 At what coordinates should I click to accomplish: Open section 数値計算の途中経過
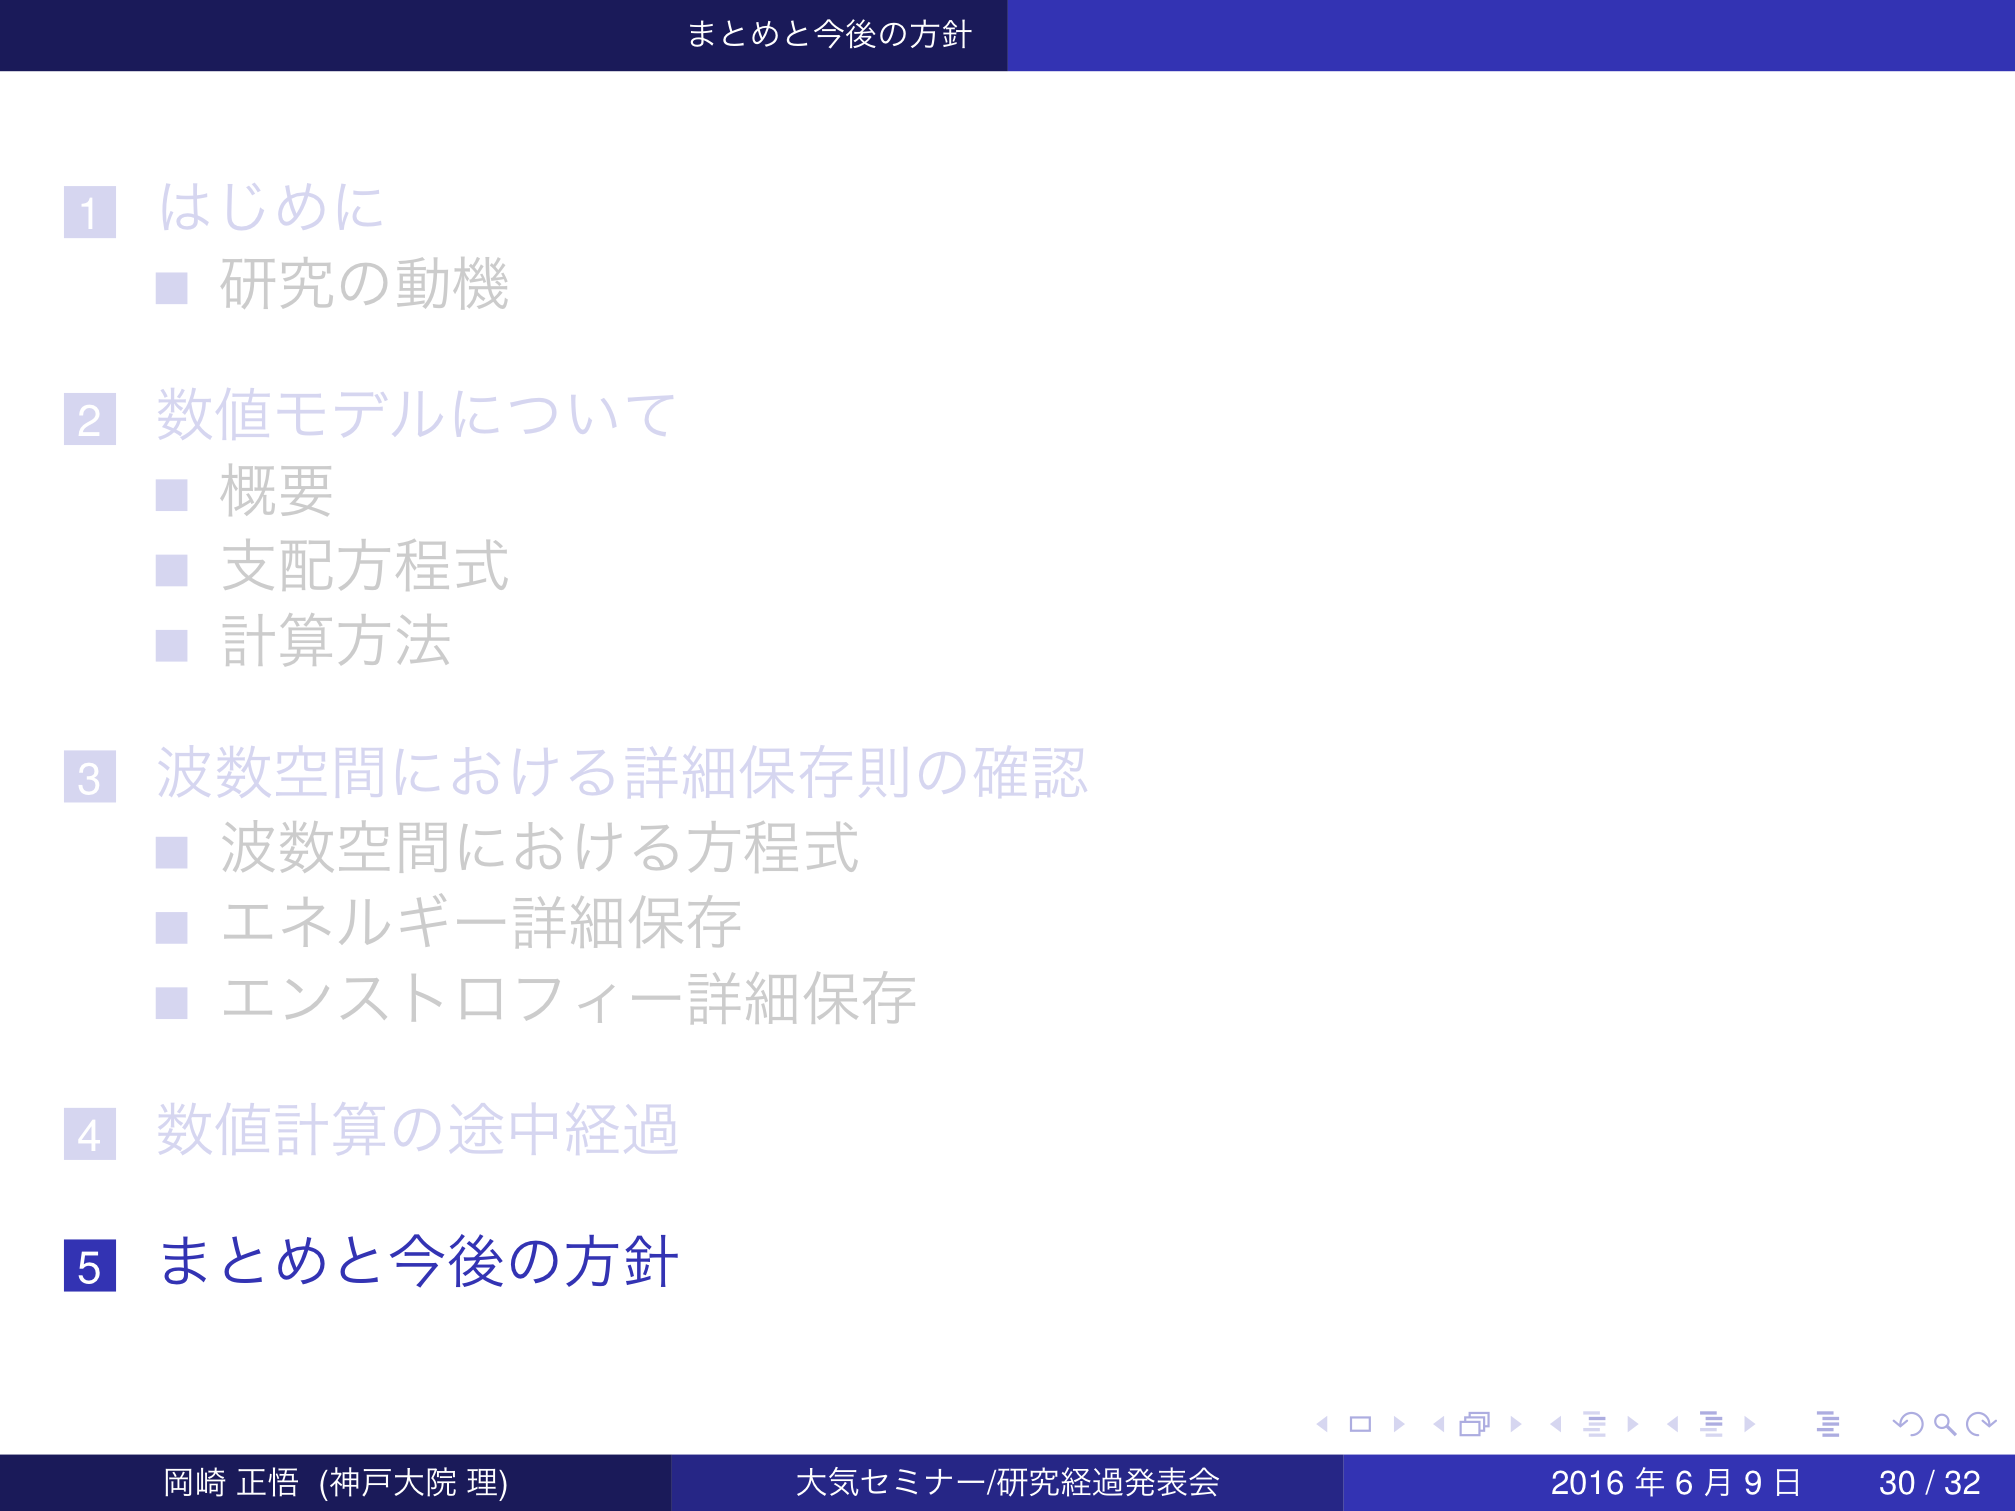click(417, 1131)
